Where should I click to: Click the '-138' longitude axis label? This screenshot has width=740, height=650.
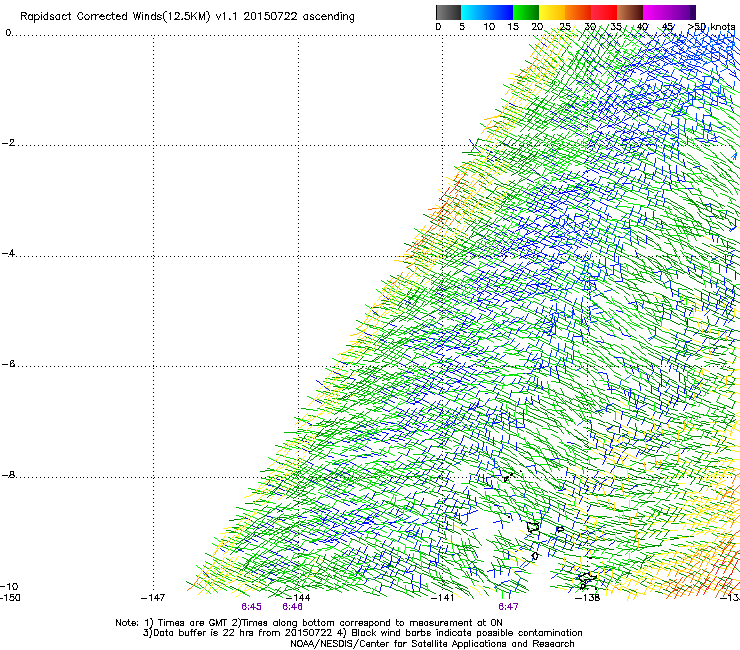click(x=588, y=598)
